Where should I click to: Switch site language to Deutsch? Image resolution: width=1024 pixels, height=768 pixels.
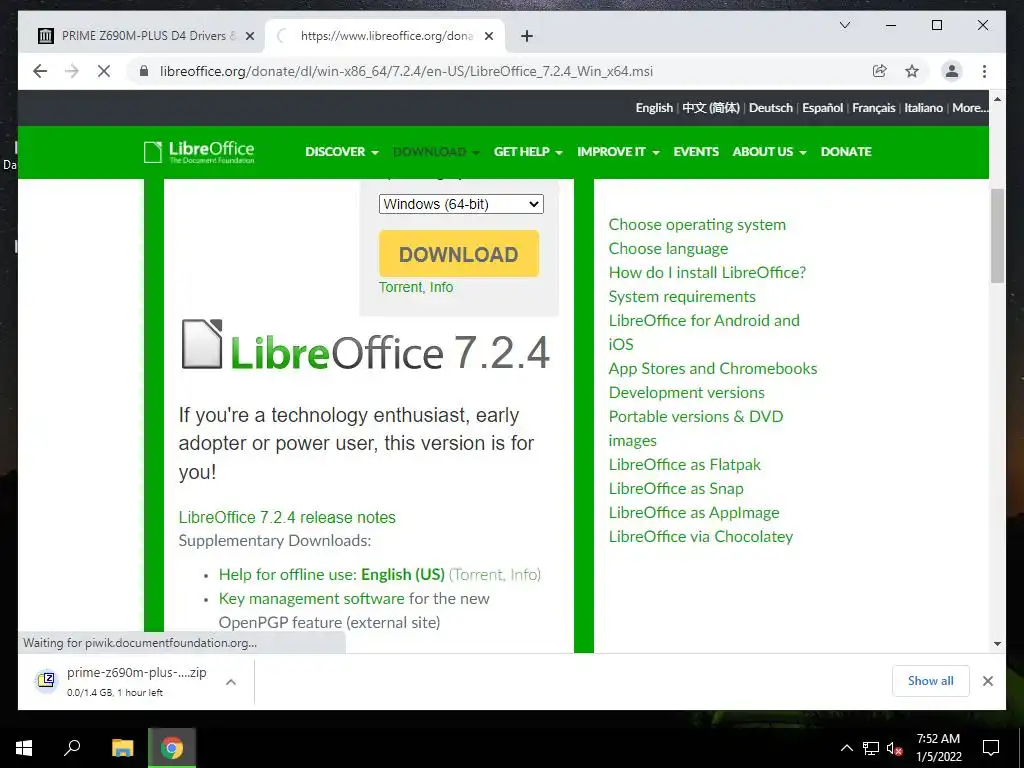tap(771, 108)
